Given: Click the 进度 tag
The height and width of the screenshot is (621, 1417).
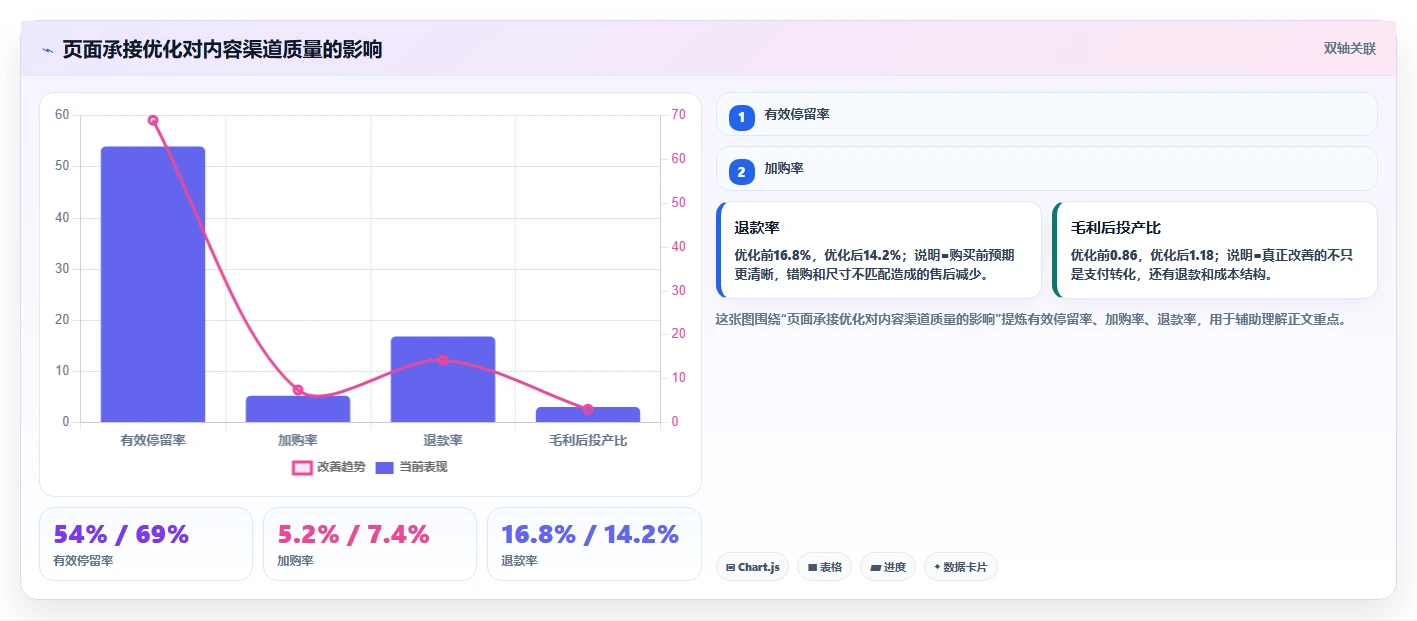Looking at the screenshot, I should pos(888,567).
